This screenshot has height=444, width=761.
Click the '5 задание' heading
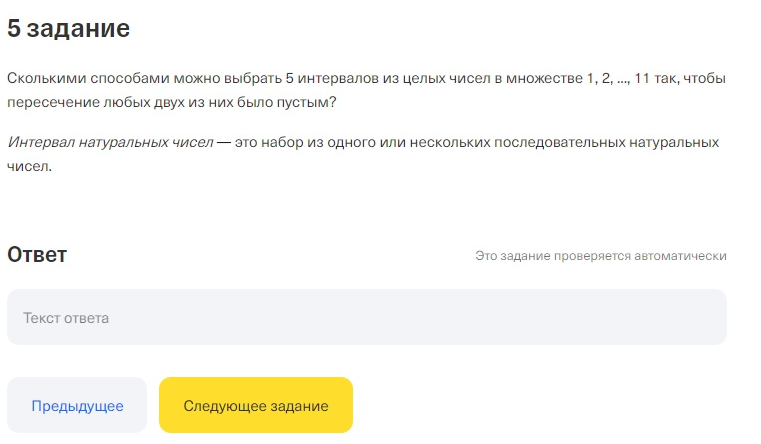coord(69,28)
